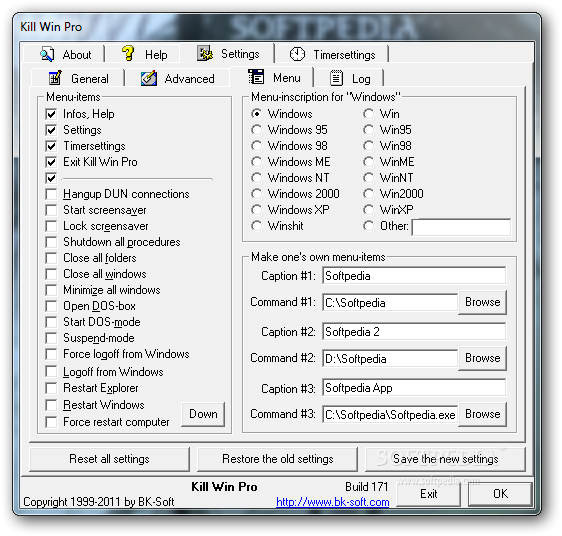Image resolution: width=562 pixels, height=536 pixels.
Task: Select the Windows ME inscription
Action: pyautogui.click(x=256, y=162)
